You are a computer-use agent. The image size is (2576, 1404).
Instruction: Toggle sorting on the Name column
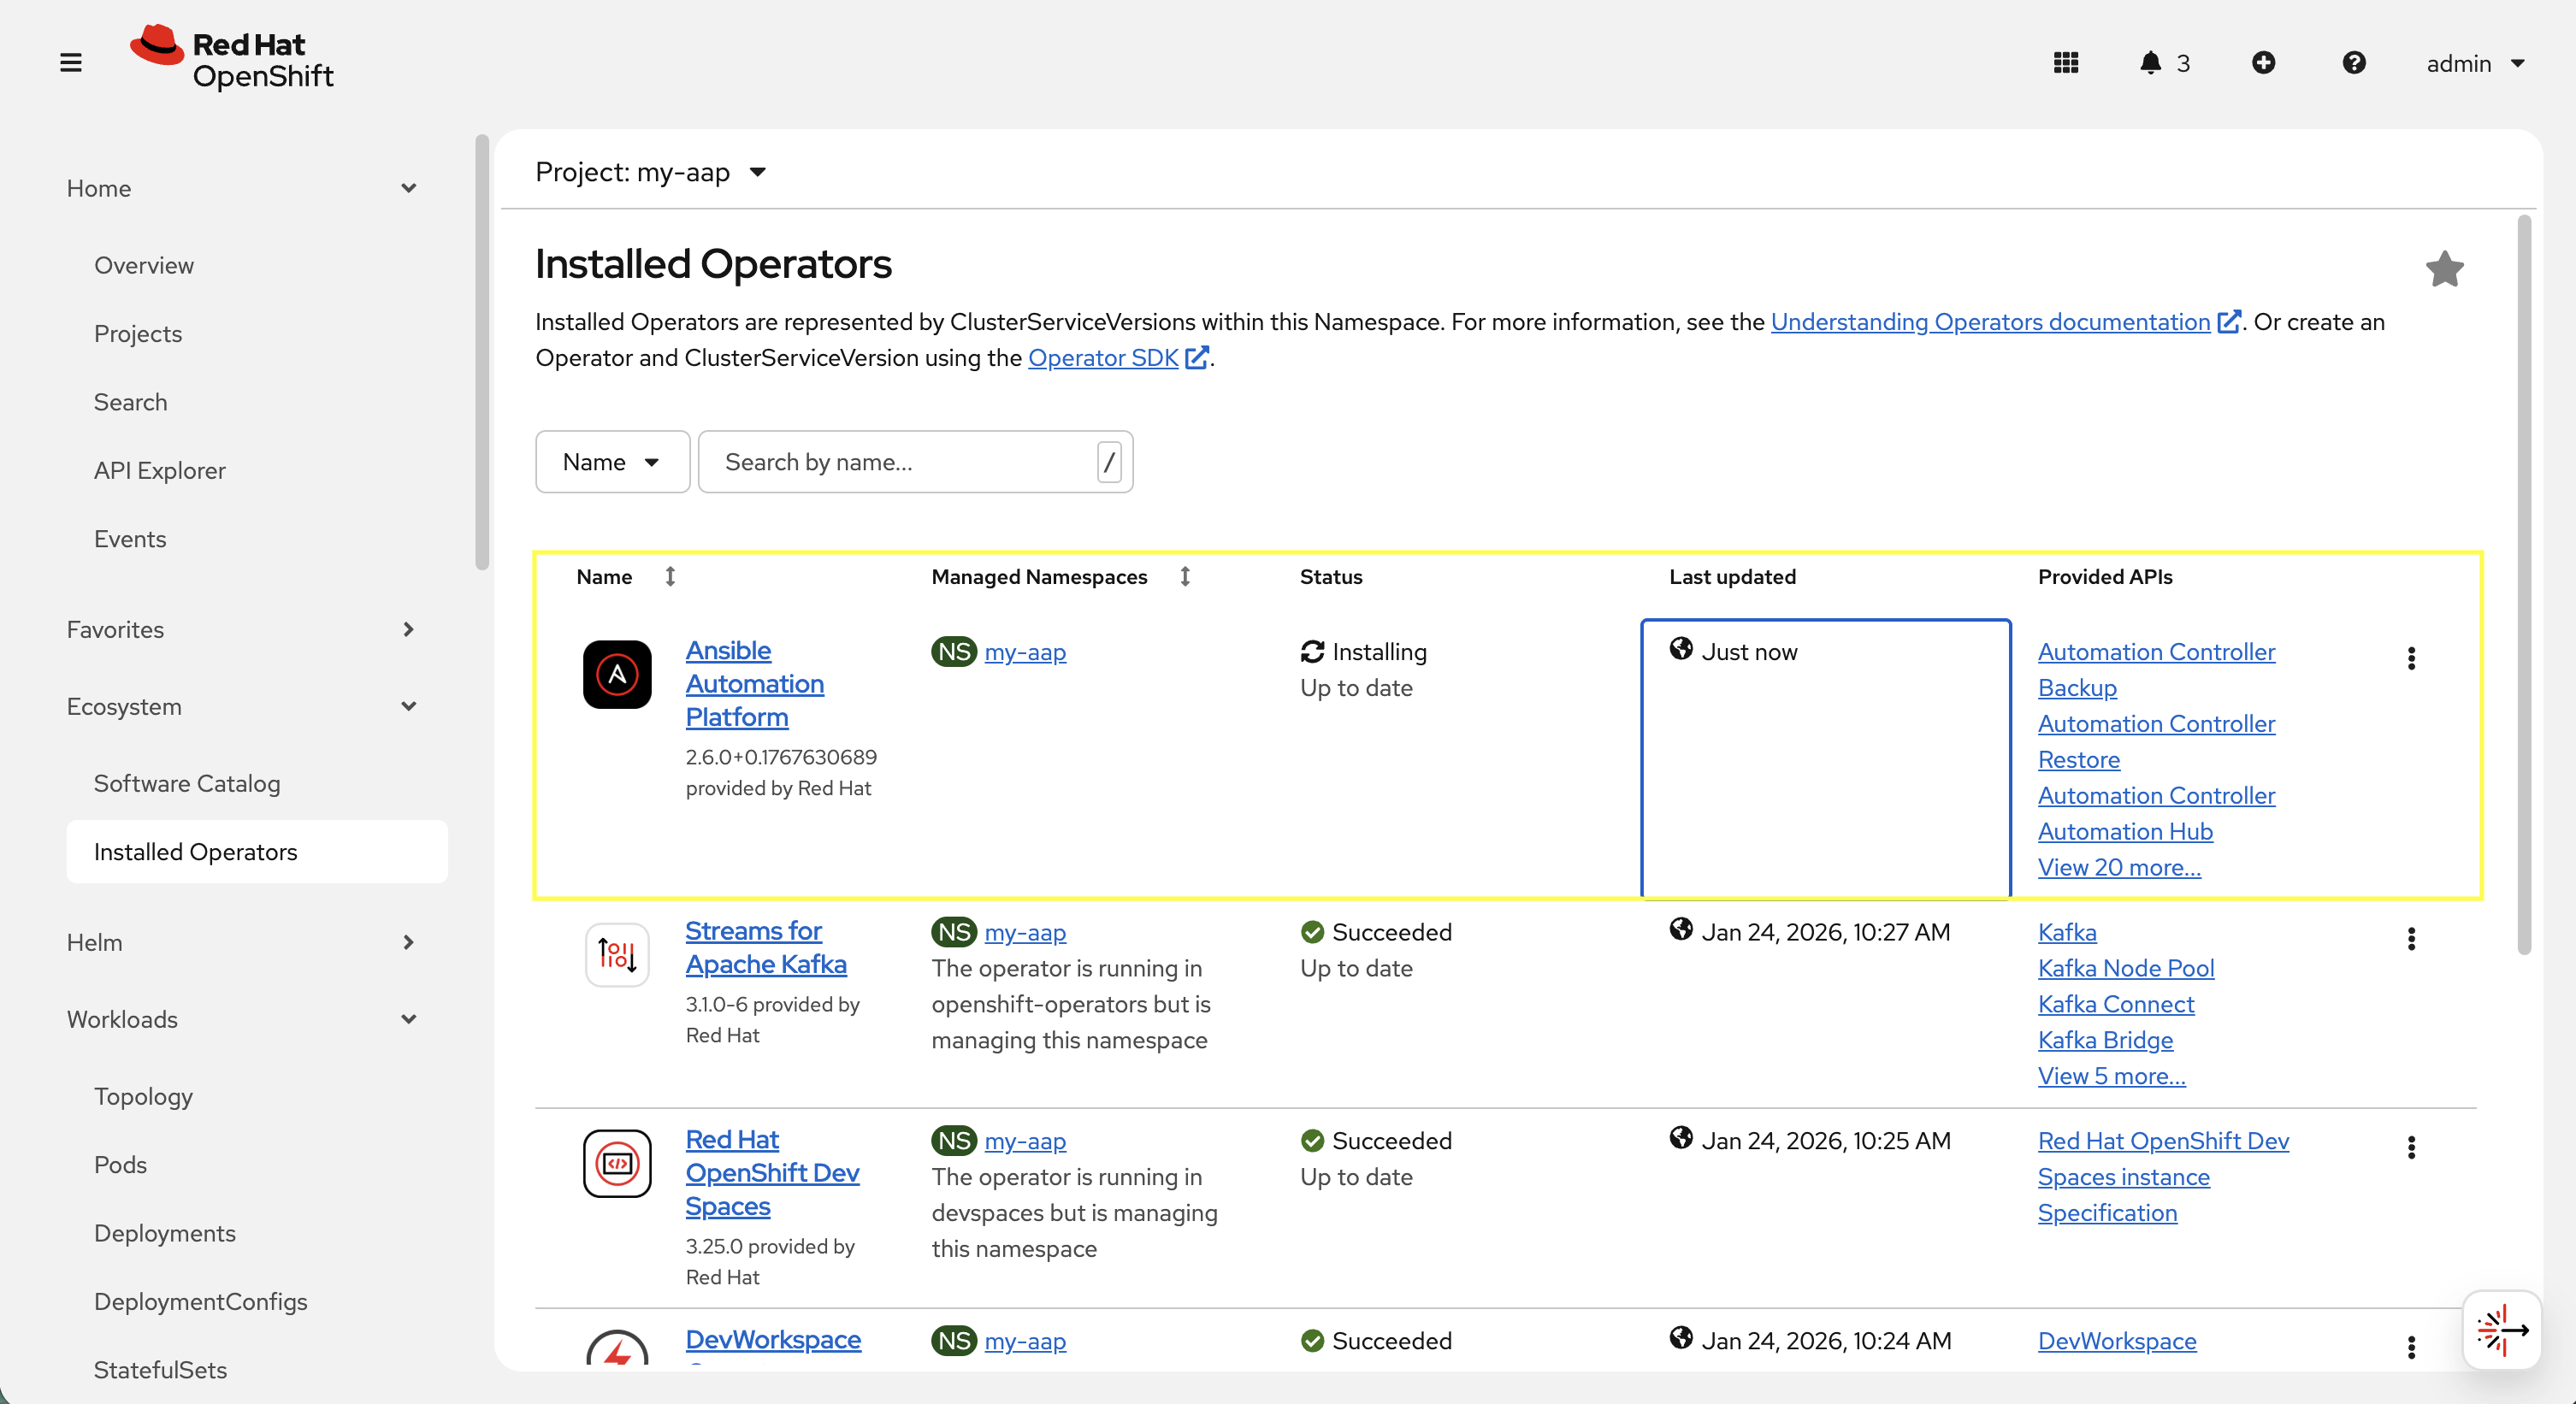pos(670,576)
